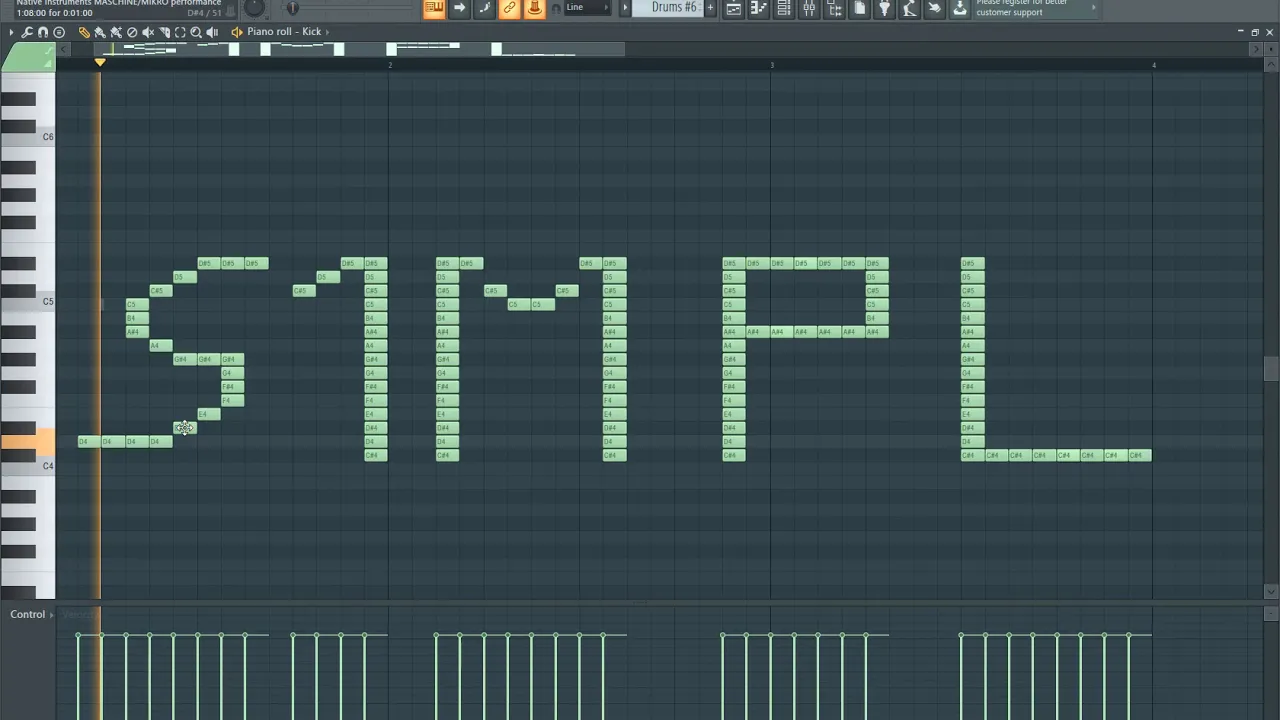Click the overview minimap strip
The height and width of the screenshot is (720, 1280).
pos(360,49)
